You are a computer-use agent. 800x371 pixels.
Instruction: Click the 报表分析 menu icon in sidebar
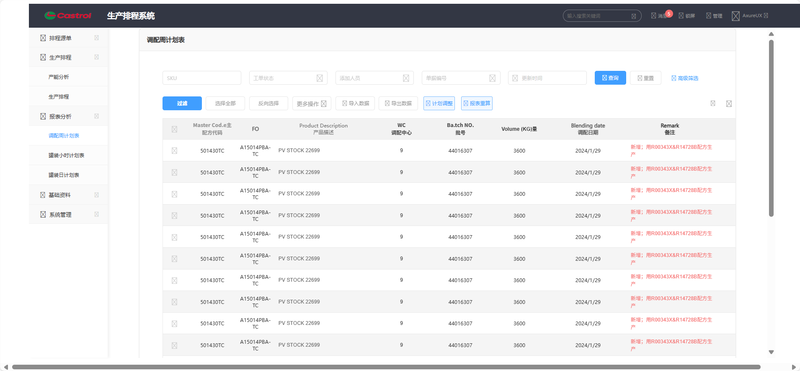pyautogui.click(x=43, y=116)
